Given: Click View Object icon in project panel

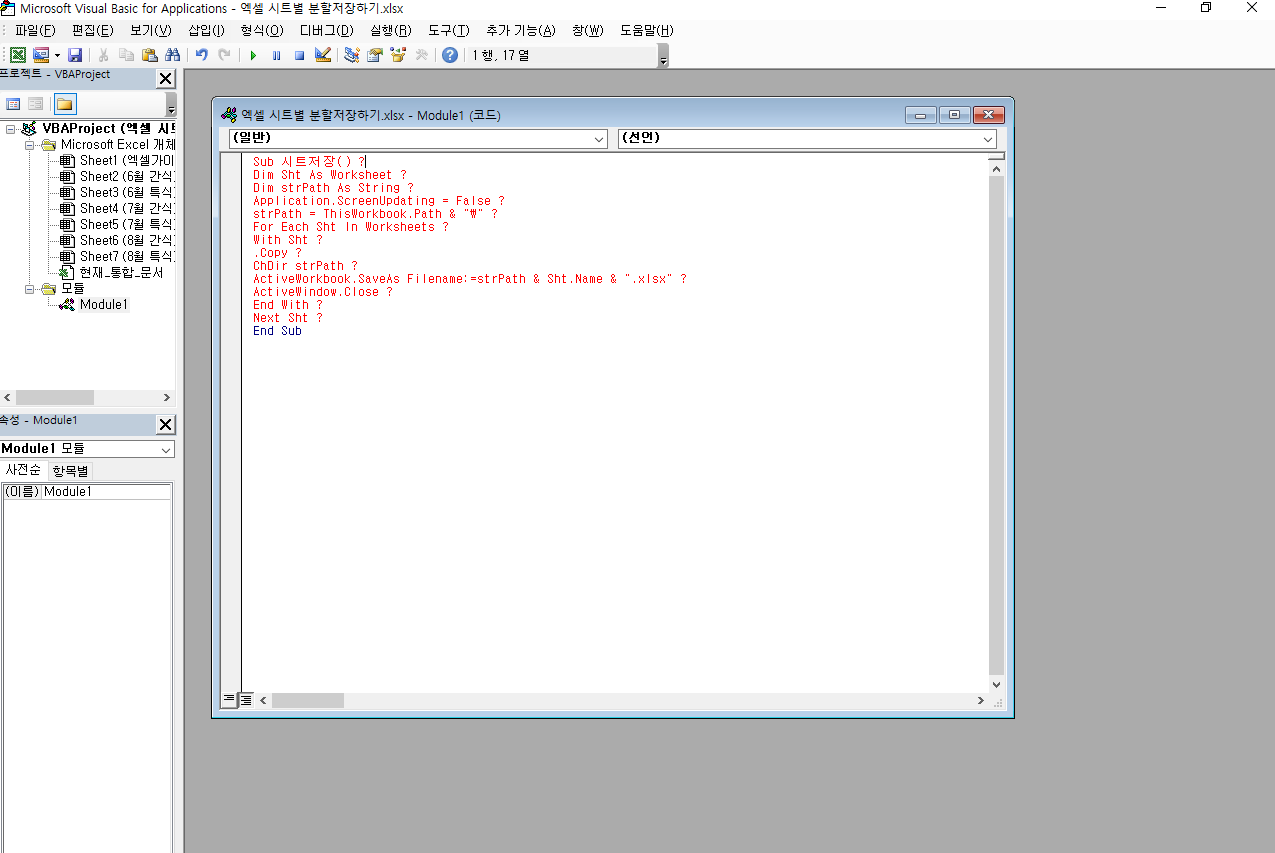Looking at the screenshot, I should point(35,104).
